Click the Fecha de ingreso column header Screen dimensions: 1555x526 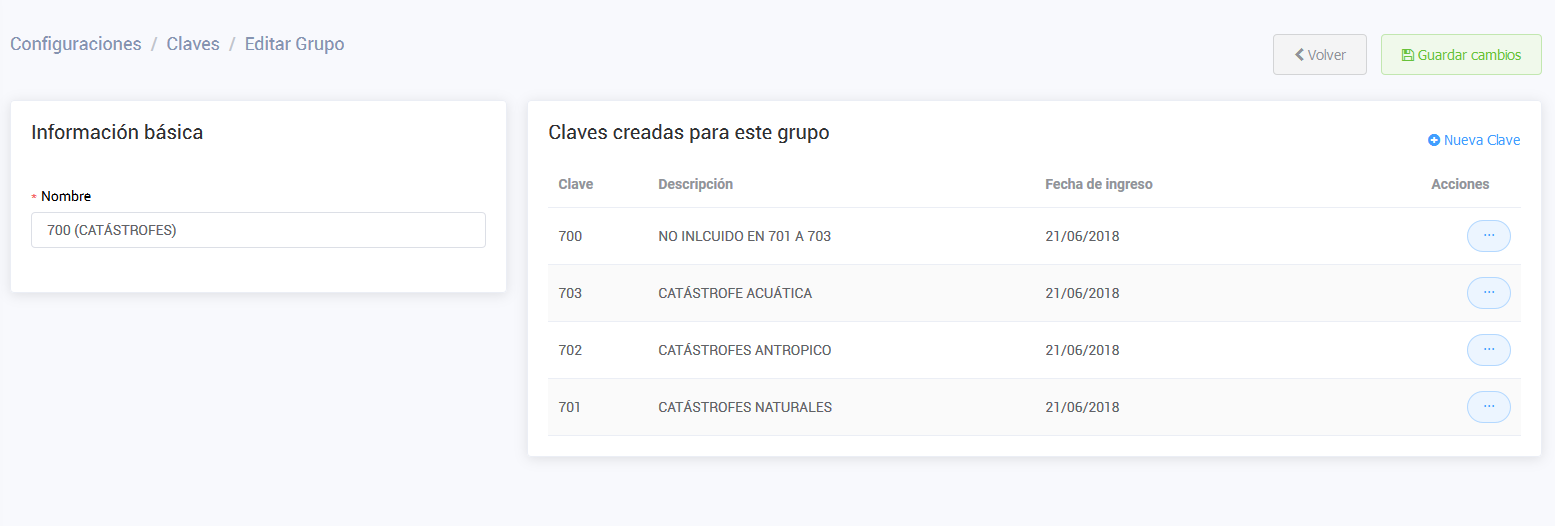[x=1098, y=184]
